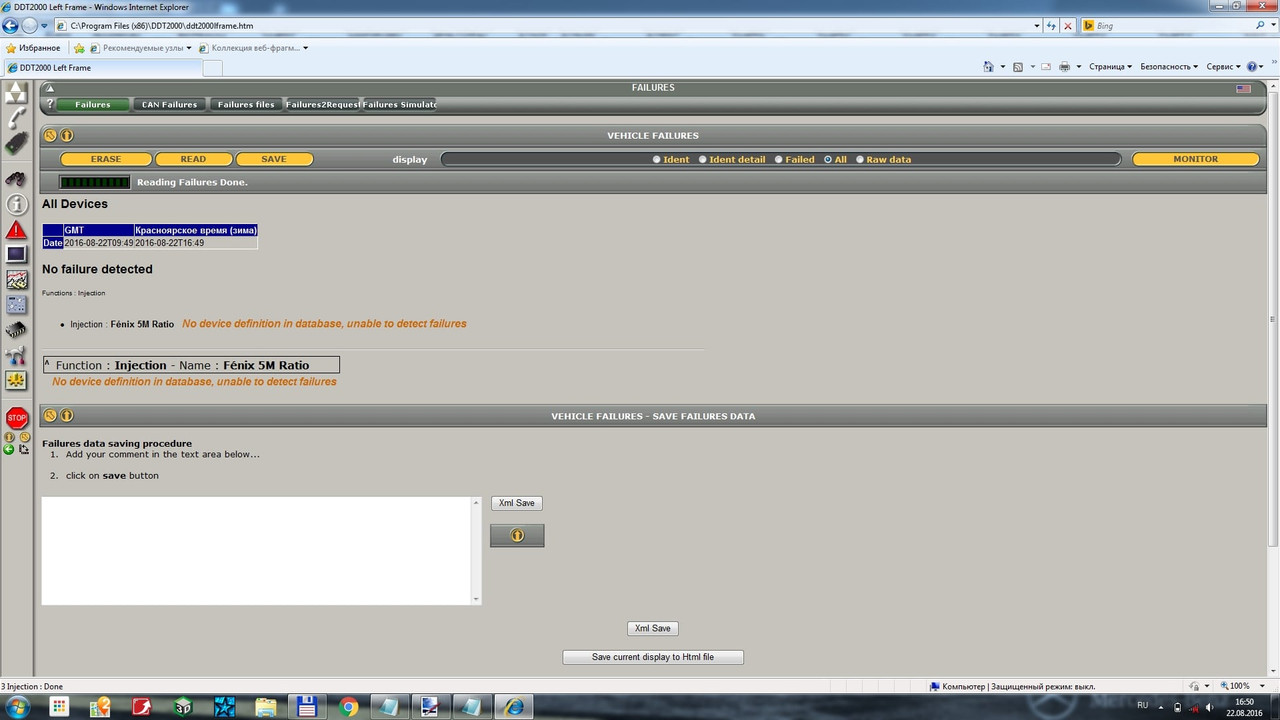Image resolution: width=1280 pixels, height=720 pixels.
Task: Select the All display radio button
Action: (x=828, y=159)
